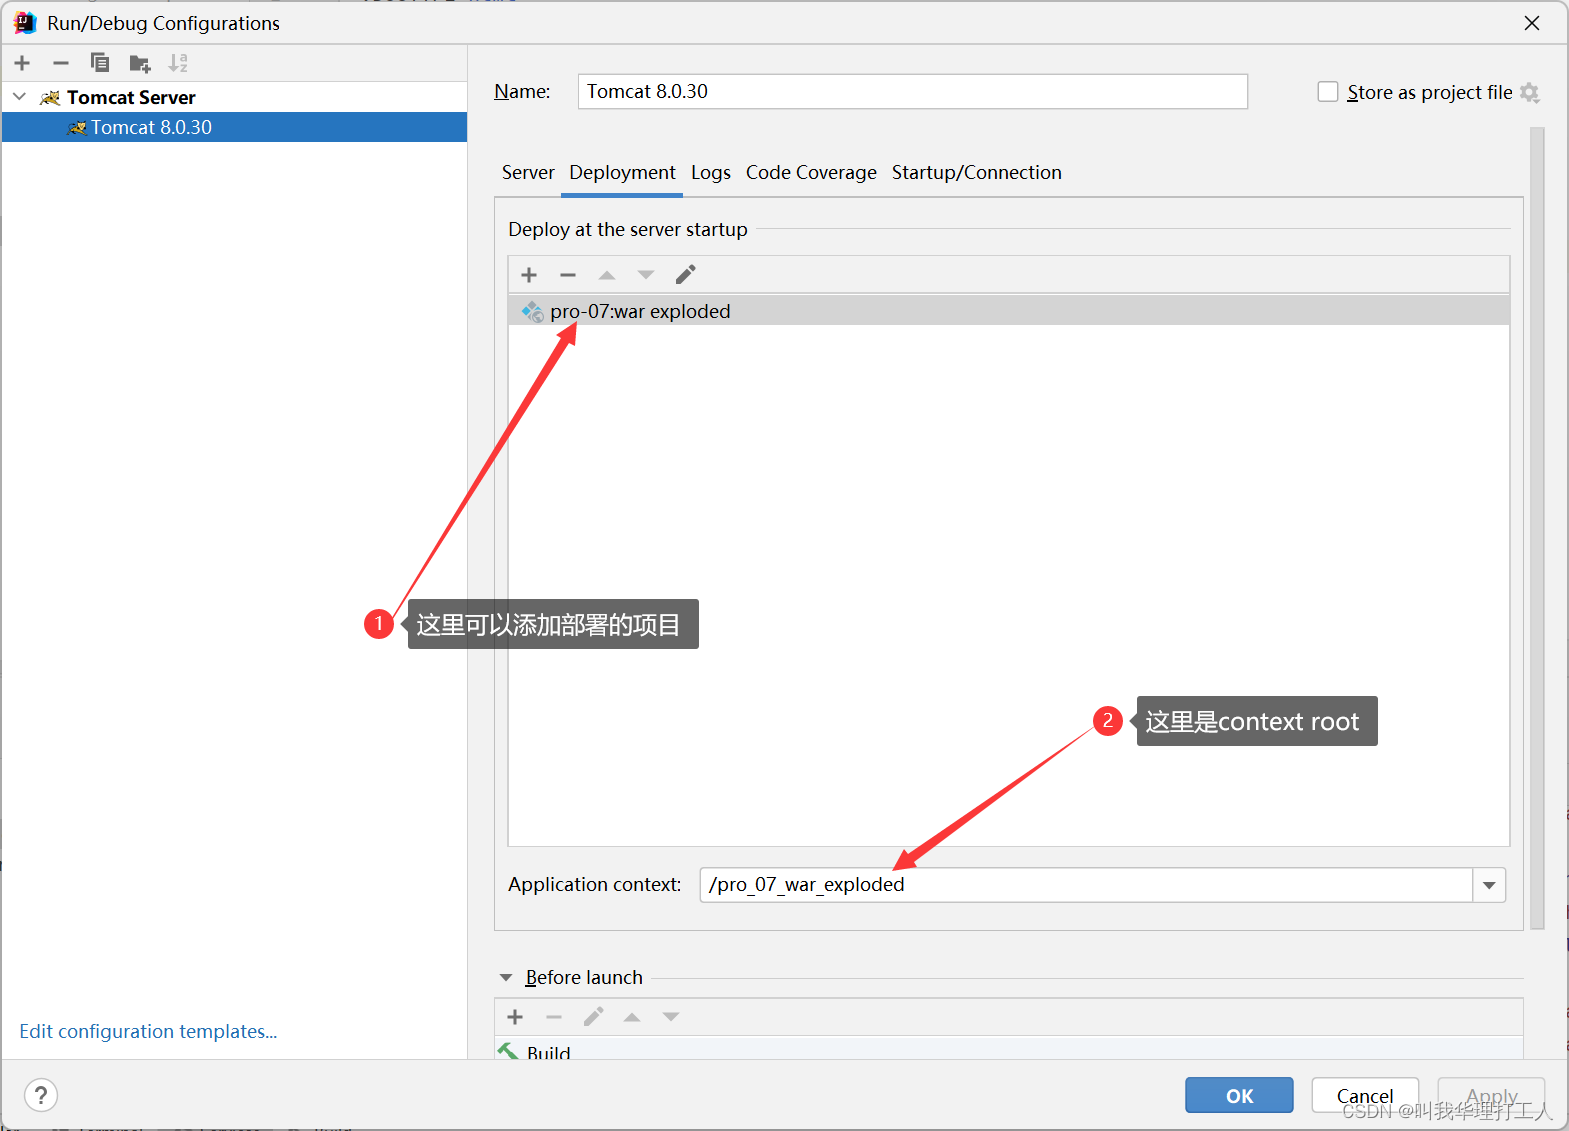The width and height of the screenshot is (1569, 1131).
Task: Open Edit configuration templates link
Action: (148, 1031)
